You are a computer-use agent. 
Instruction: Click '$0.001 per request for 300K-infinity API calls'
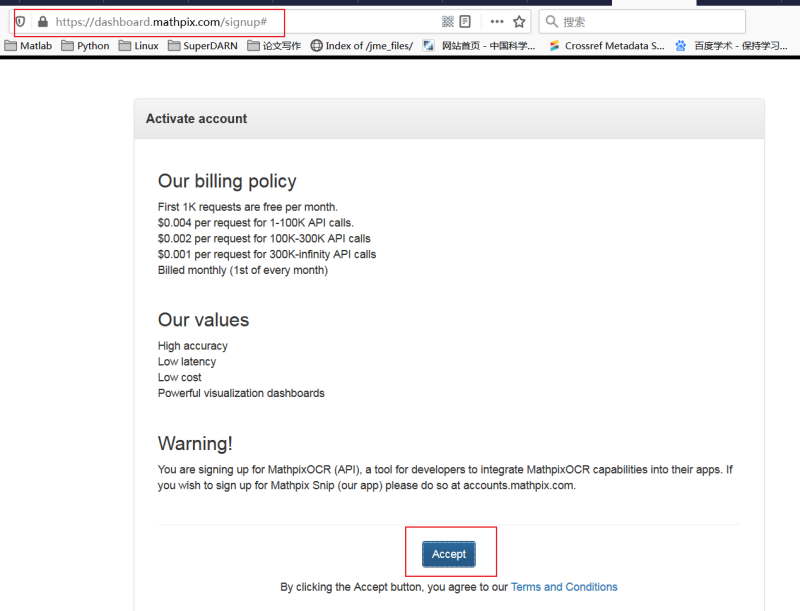point(267,254)
